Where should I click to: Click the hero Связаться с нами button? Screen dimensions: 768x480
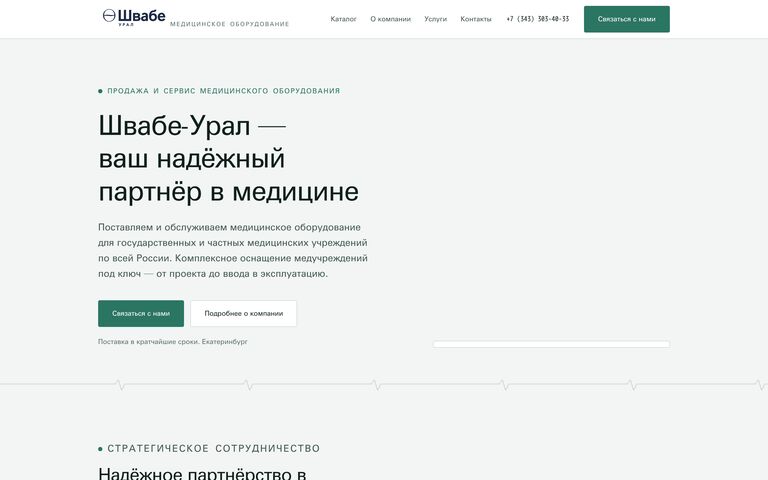pos(141,313)
